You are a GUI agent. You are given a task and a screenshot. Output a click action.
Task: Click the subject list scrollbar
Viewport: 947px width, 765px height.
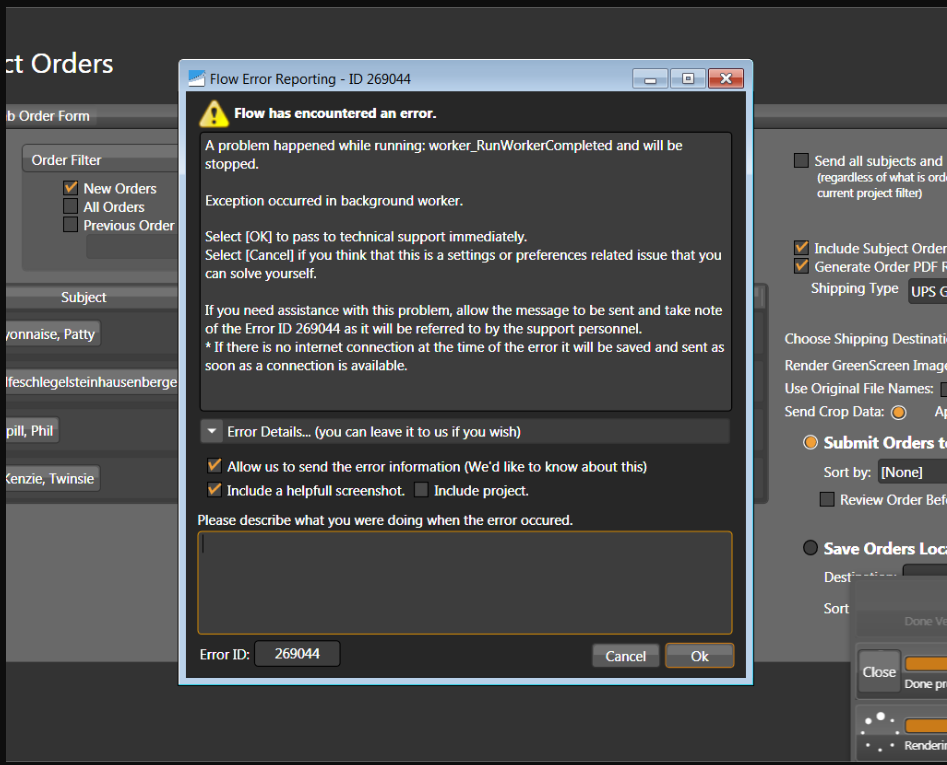click(x=761, y=392)
